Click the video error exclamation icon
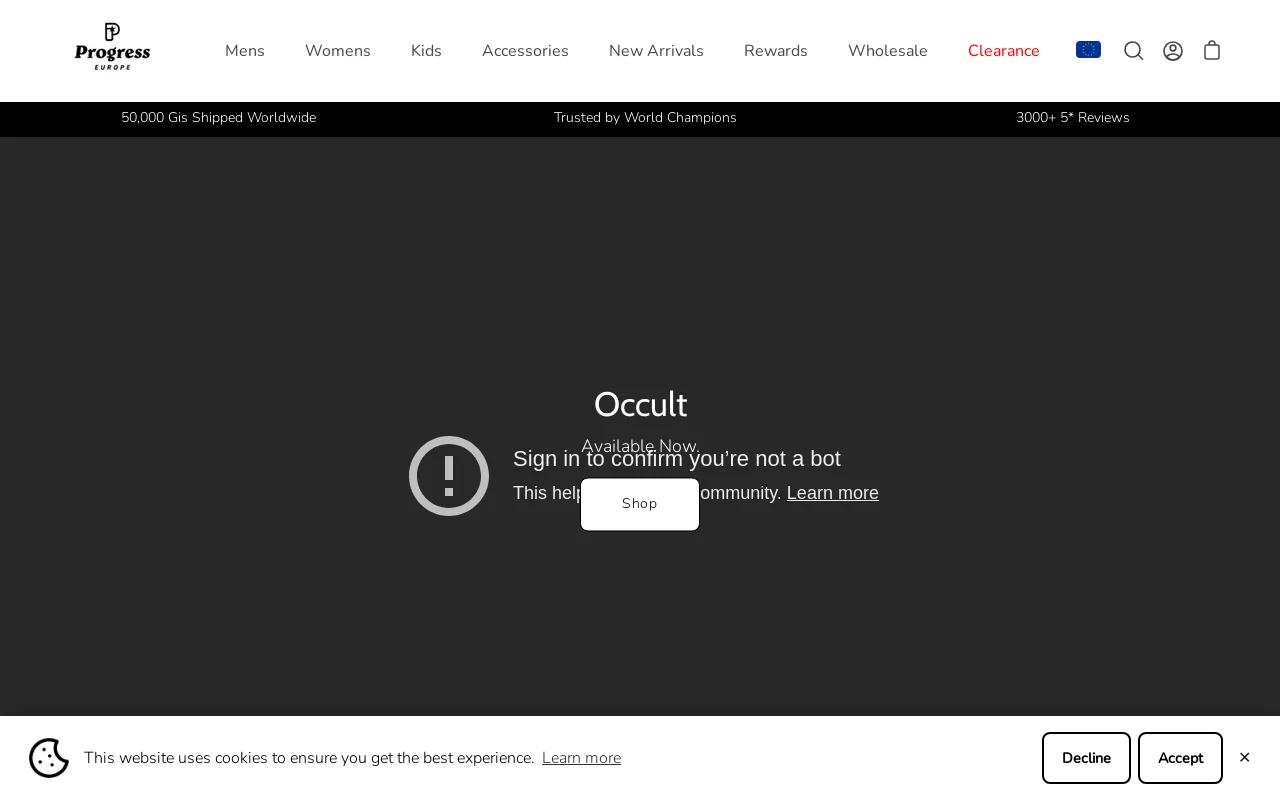The height and width of the screenshot is (800, 1280). [x=449, y=476]
